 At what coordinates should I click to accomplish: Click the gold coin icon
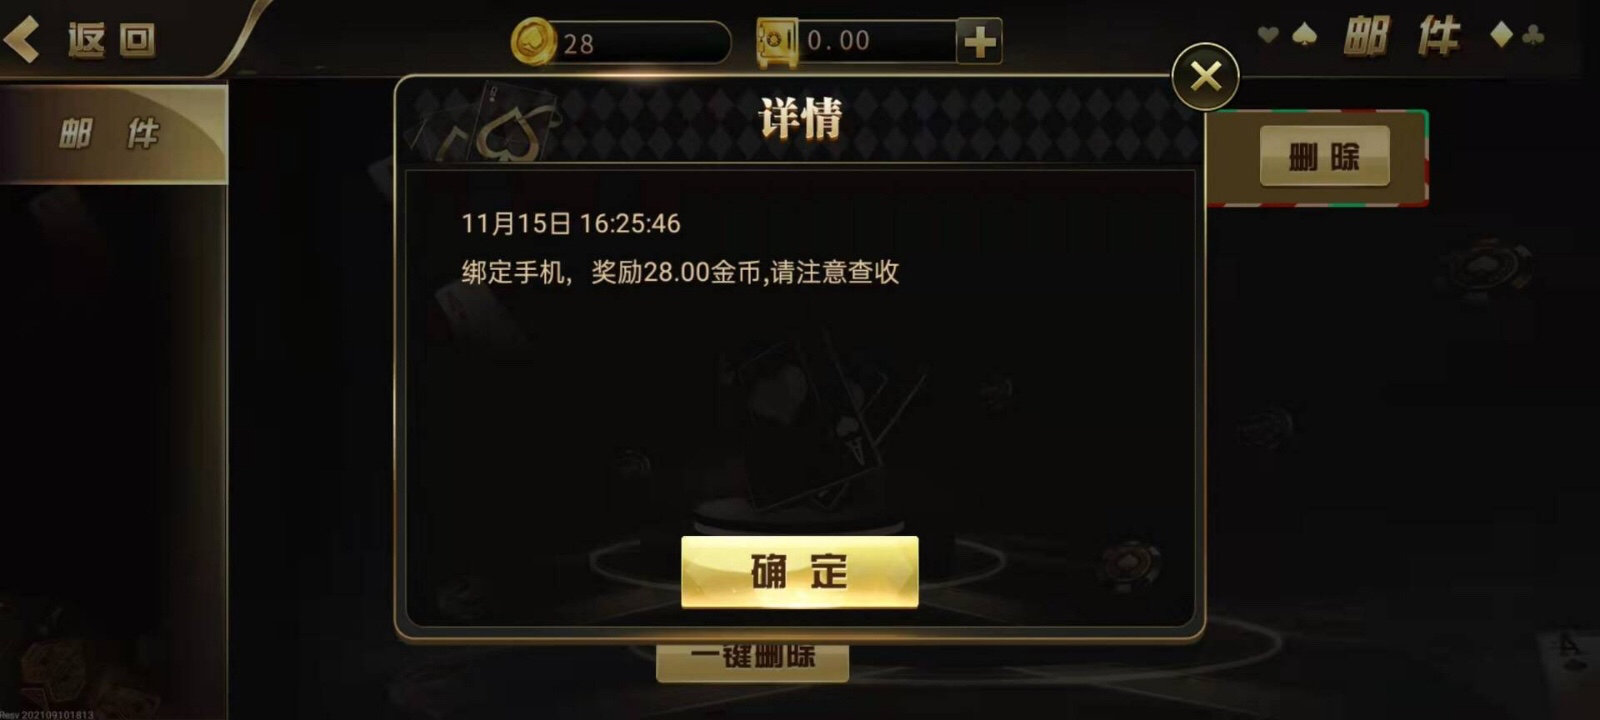(533, 42)
